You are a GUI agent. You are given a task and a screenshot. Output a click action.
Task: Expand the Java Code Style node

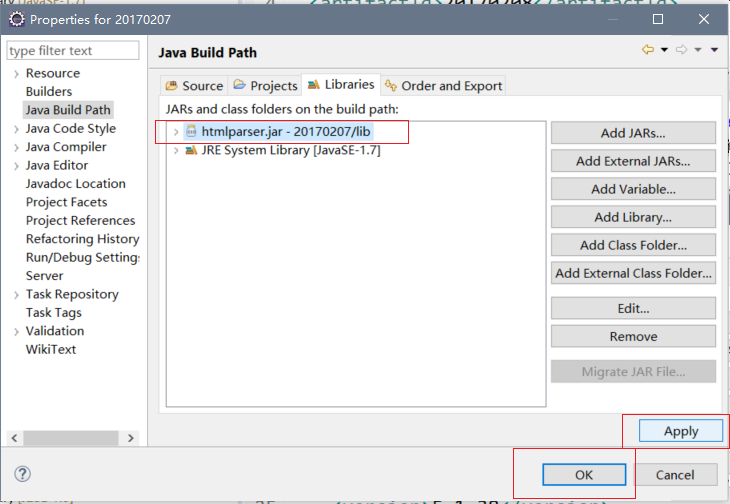pos(16,129)
